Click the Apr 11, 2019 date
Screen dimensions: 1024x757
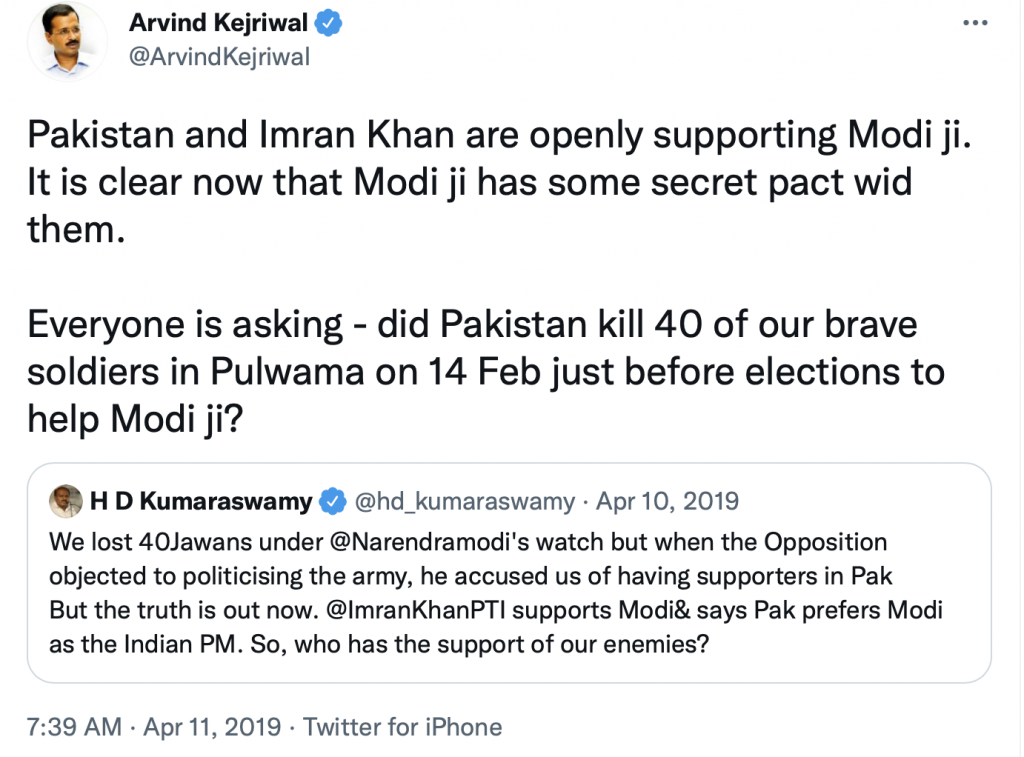[x=213, y=726]
